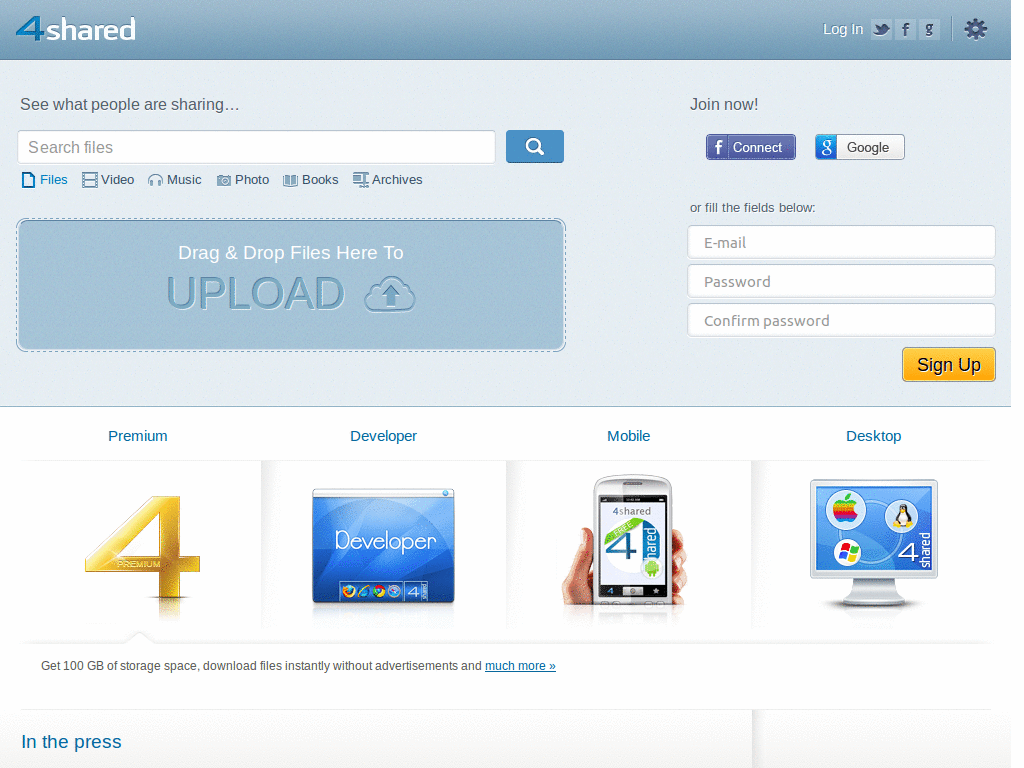Sign in with the Facebook Connect button
The height and width of the screenshot is (768, 1024).
coord(750,146)
